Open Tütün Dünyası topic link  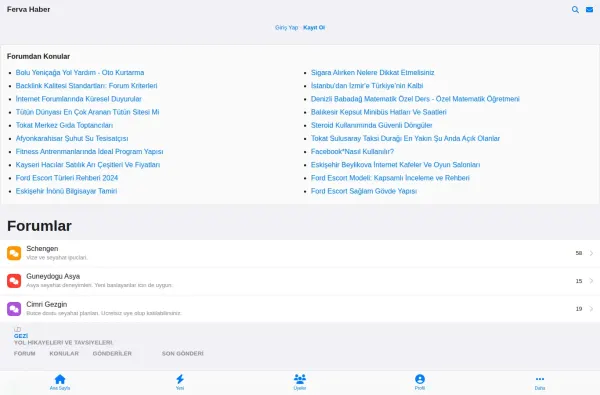pyautogui.click(x=87, y=112)
